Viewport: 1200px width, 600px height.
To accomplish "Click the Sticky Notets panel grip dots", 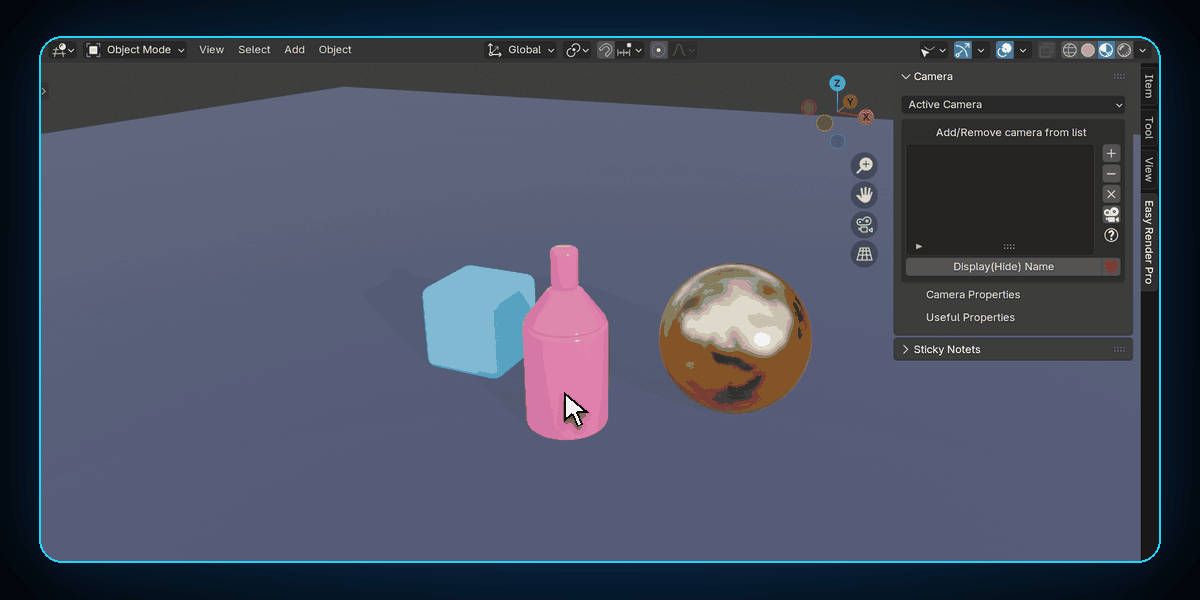I will [1119, 349].
